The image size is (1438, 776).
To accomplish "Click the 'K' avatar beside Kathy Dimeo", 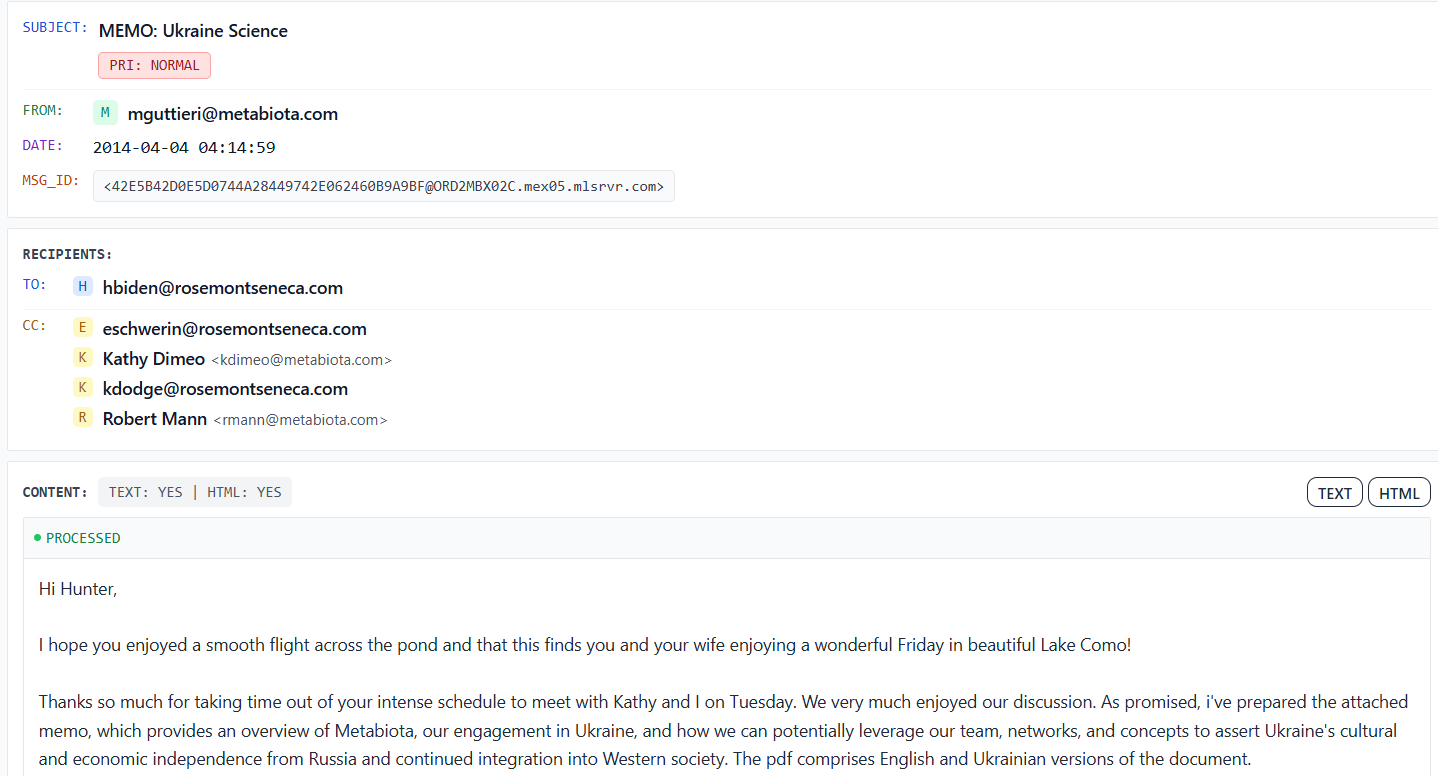I will (x=83, y=358).
